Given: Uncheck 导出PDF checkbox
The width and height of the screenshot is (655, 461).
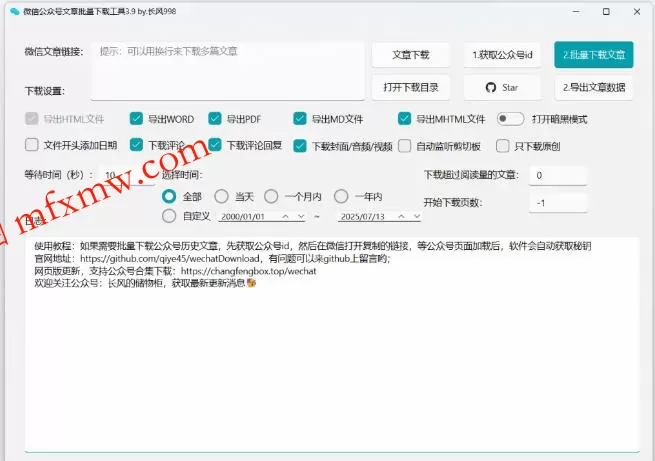Looking at the screenshot, I should (x=215, y=119).
